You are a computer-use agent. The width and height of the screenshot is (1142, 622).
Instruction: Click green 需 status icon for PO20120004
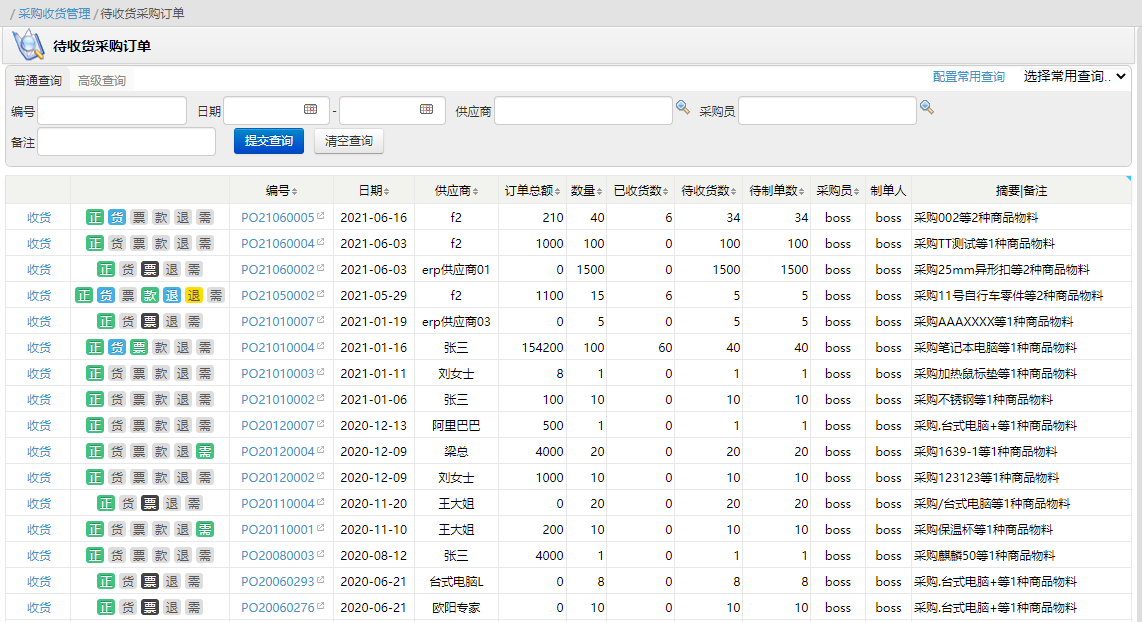click(x=205, y=452)
